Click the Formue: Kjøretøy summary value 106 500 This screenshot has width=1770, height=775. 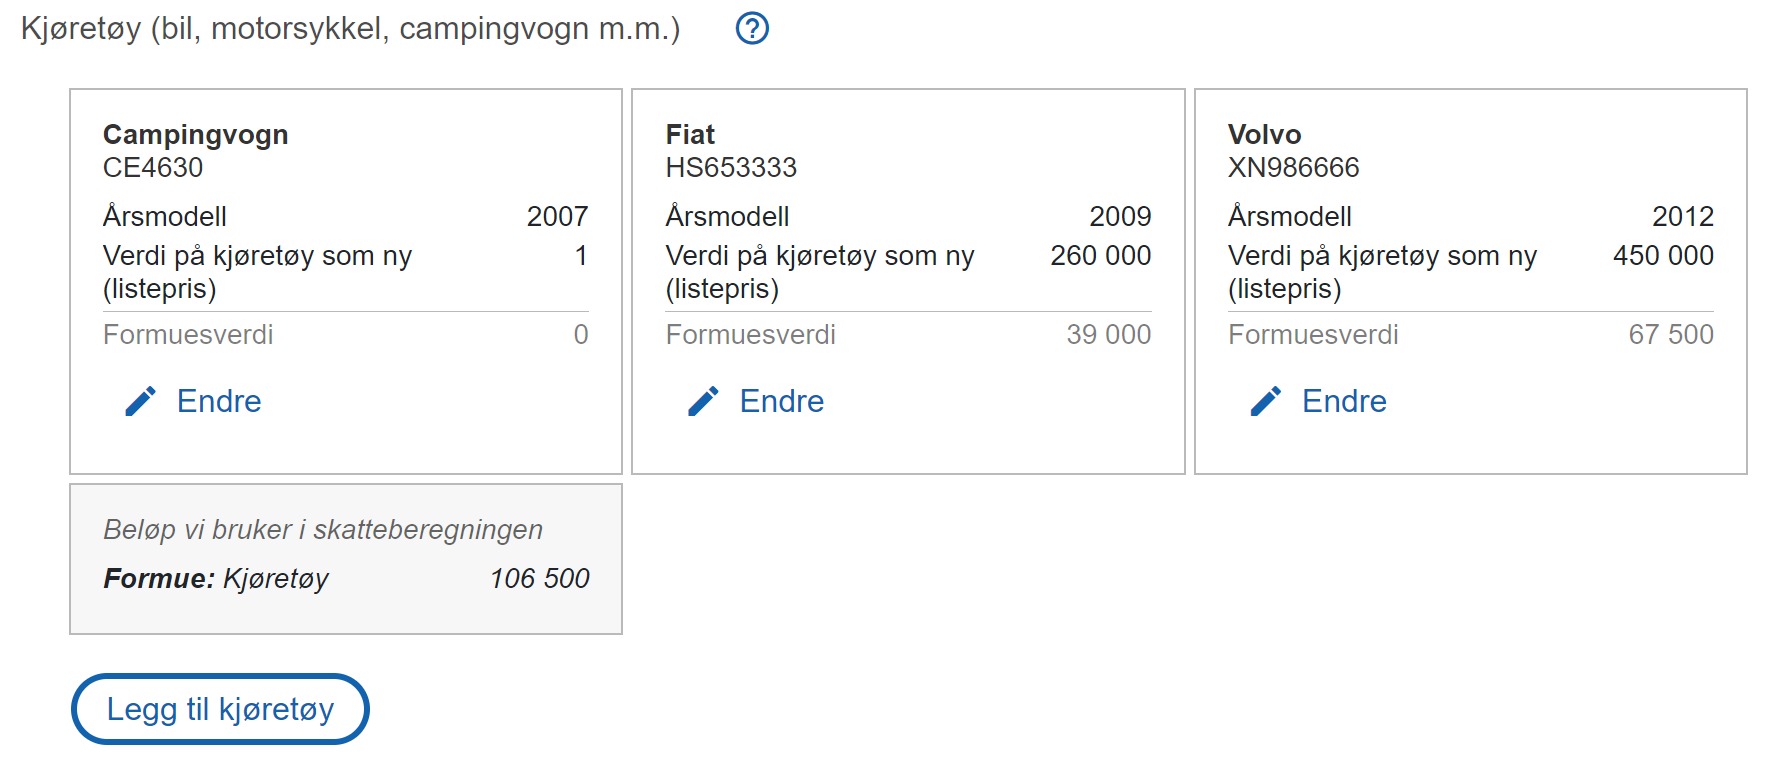point(538,578)
